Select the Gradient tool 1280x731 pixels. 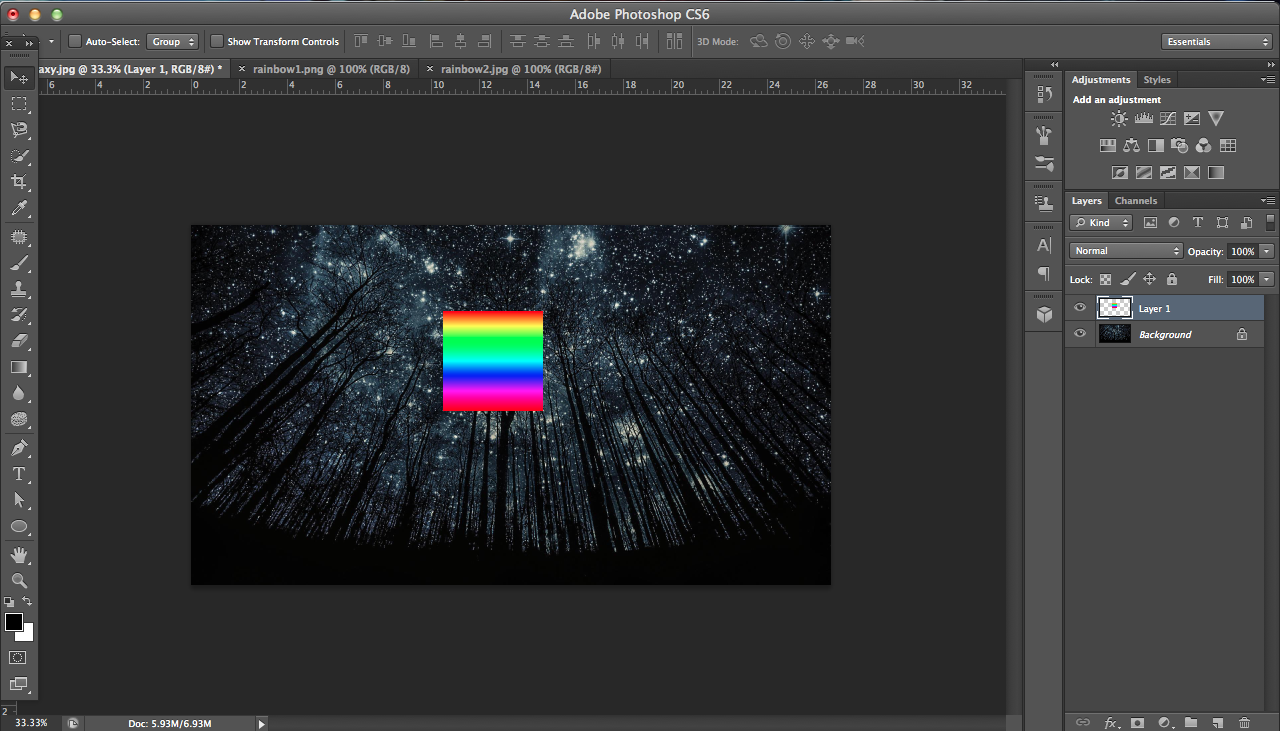pyautogui.click(x=19, y=368)
